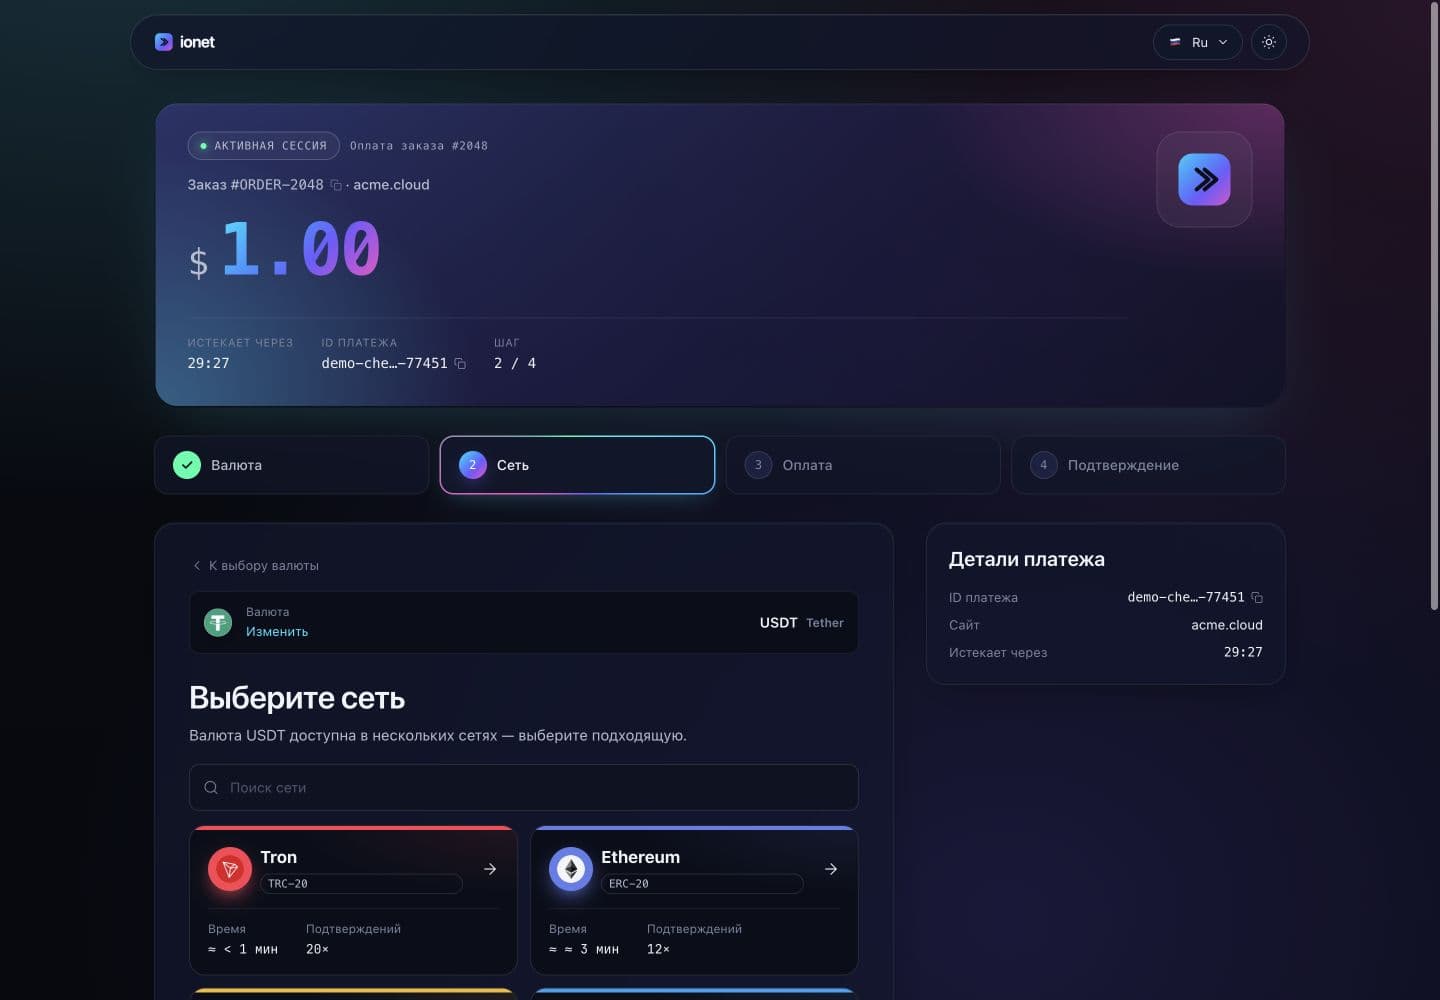Click the ionet logo in the header
The height and width of the screenshot is (1000, 1440).
(x=185, y=42)
